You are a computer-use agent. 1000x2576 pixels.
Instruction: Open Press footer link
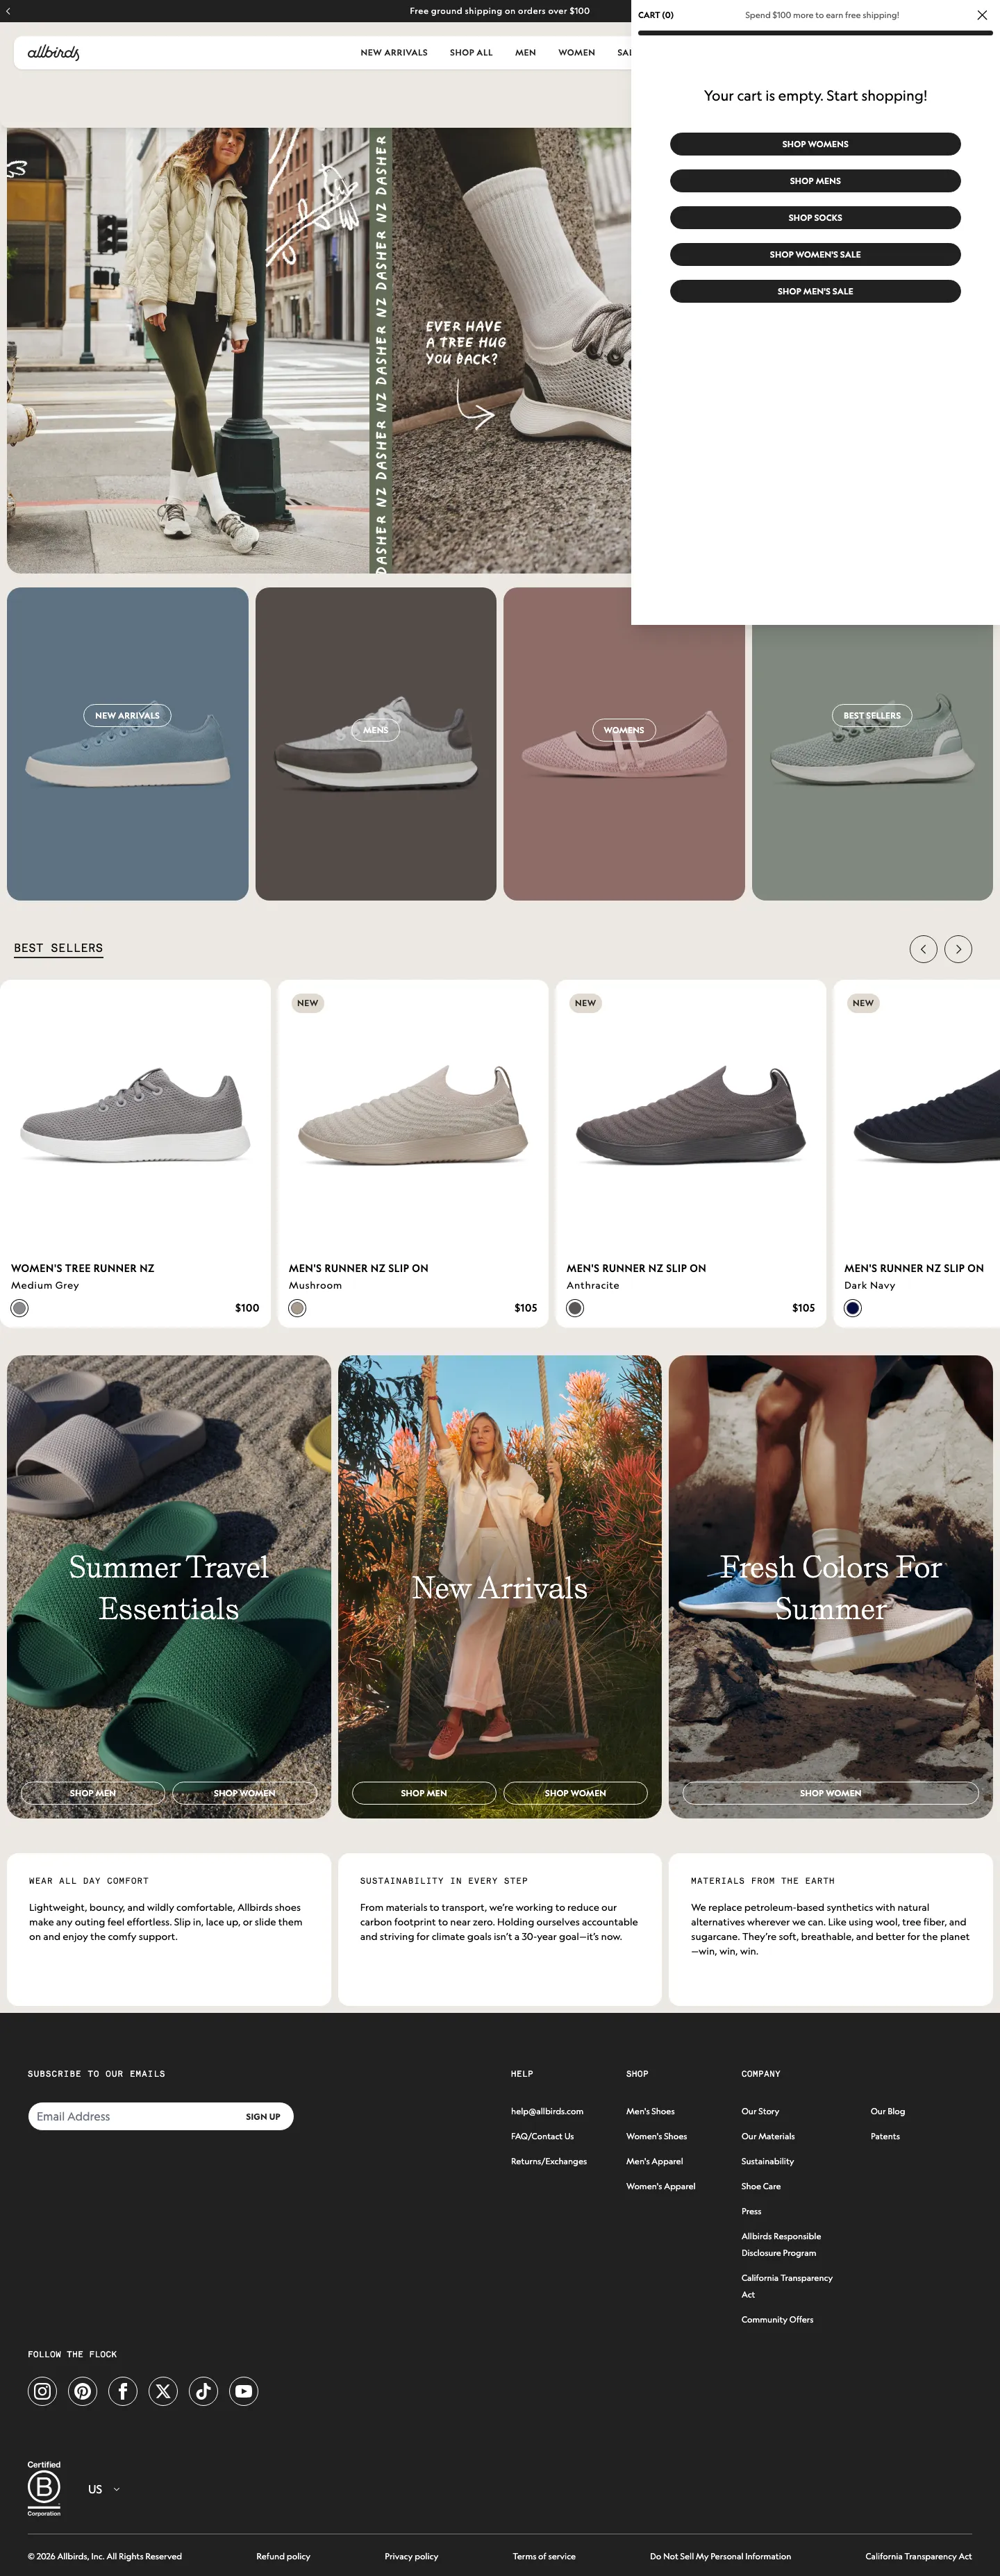tap(751, 2211)
